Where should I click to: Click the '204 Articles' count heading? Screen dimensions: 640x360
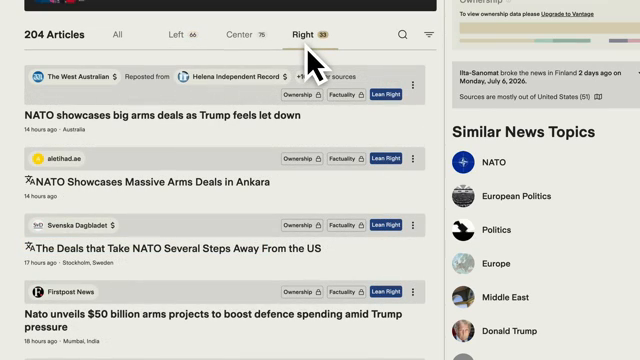click(x=54, y=35)
